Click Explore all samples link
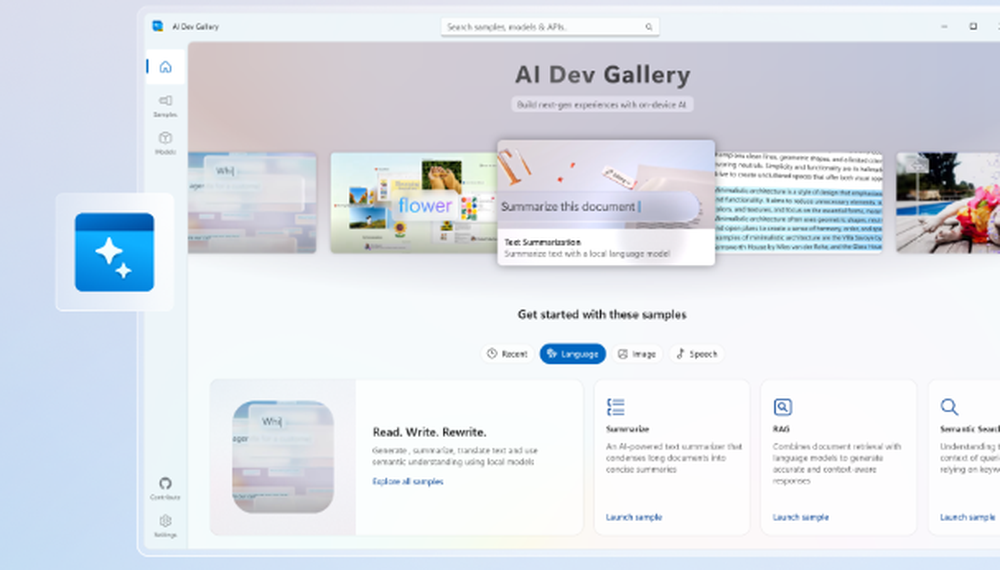 pyautogui.click(x=408, y=481)
